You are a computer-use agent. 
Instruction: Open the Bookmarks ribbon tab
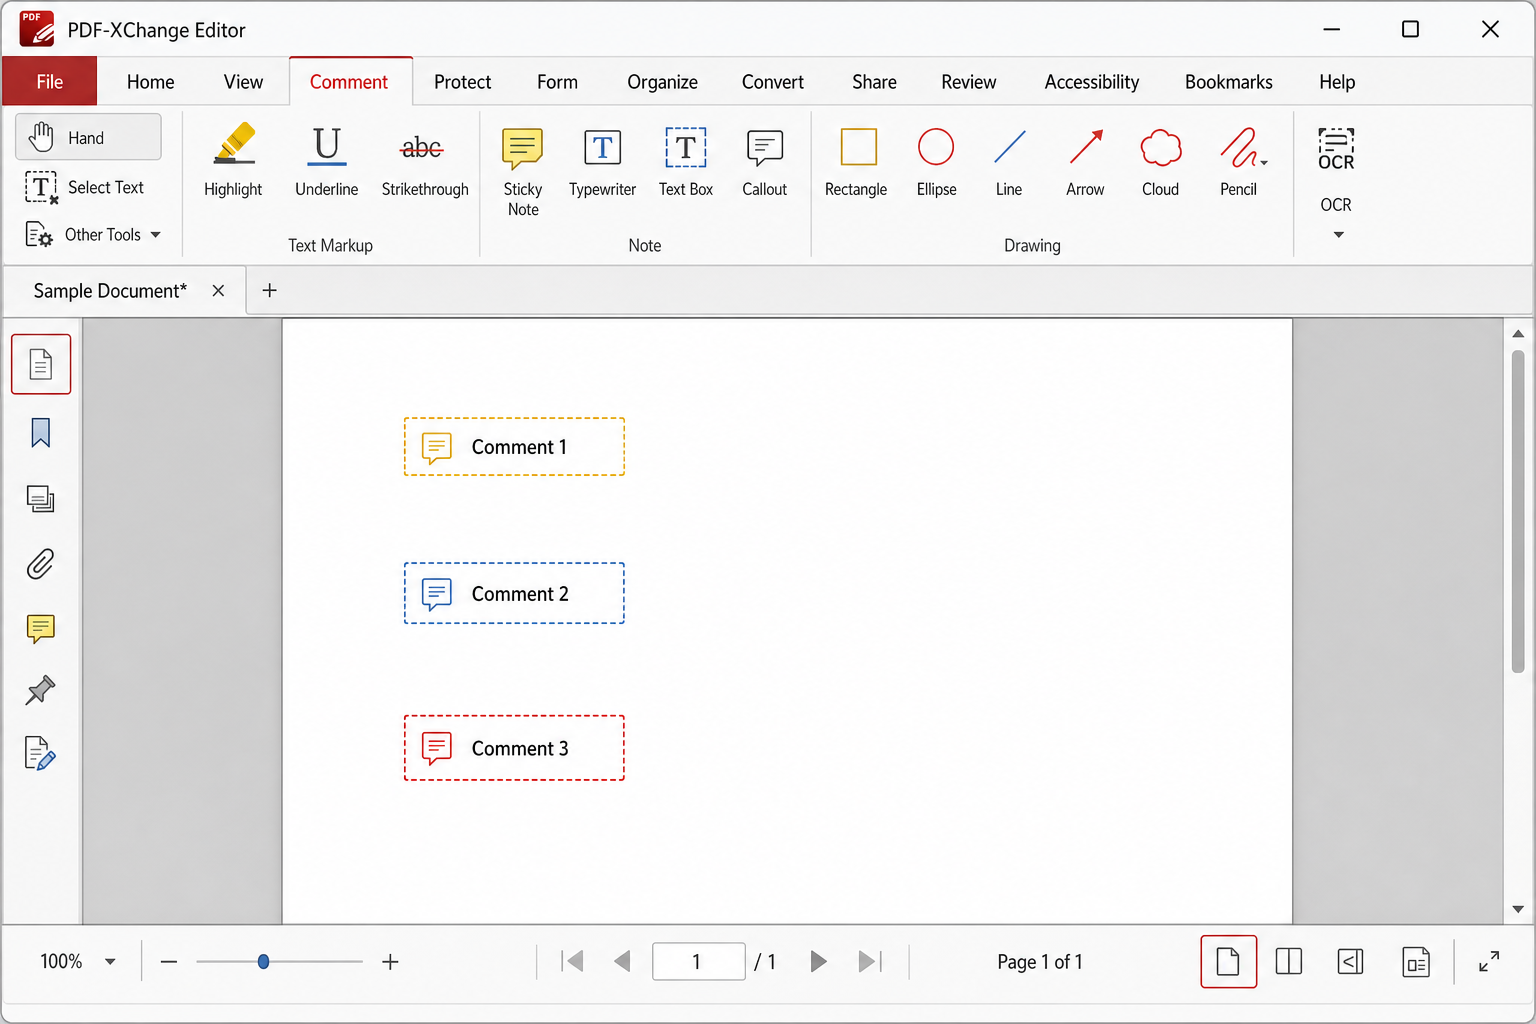[1228, 82]
